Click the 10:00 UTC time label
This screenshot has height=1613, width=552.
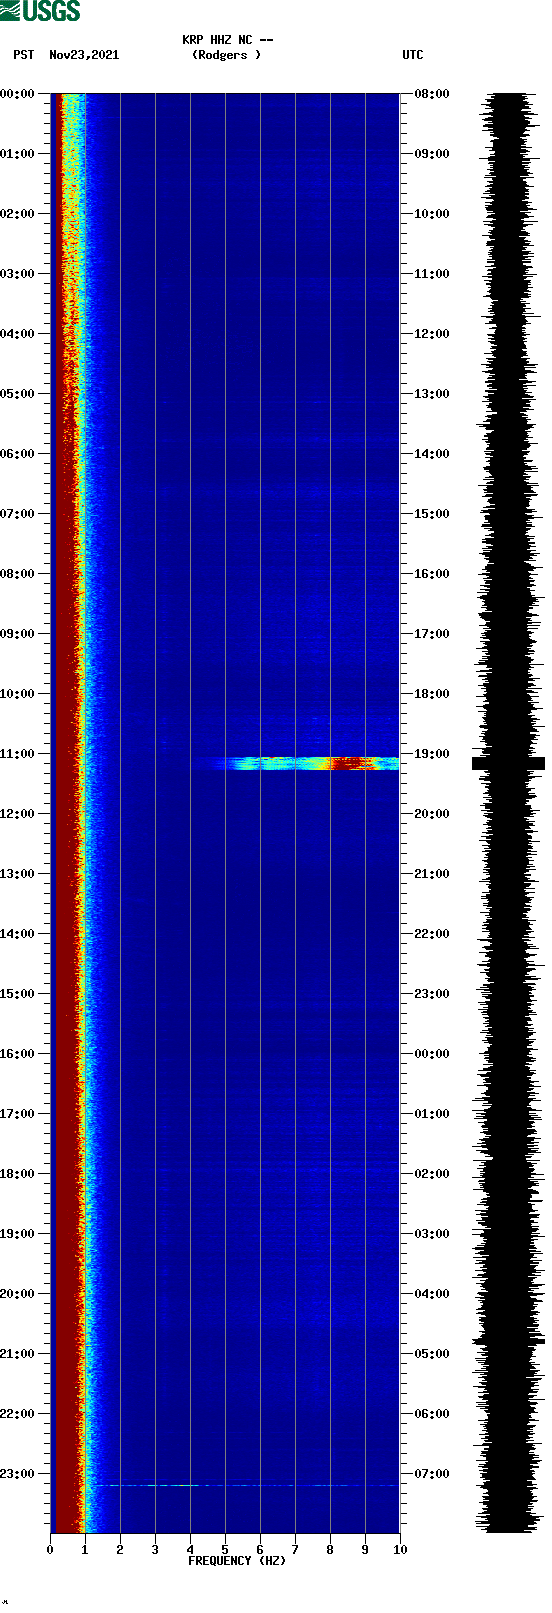point(432,214)
